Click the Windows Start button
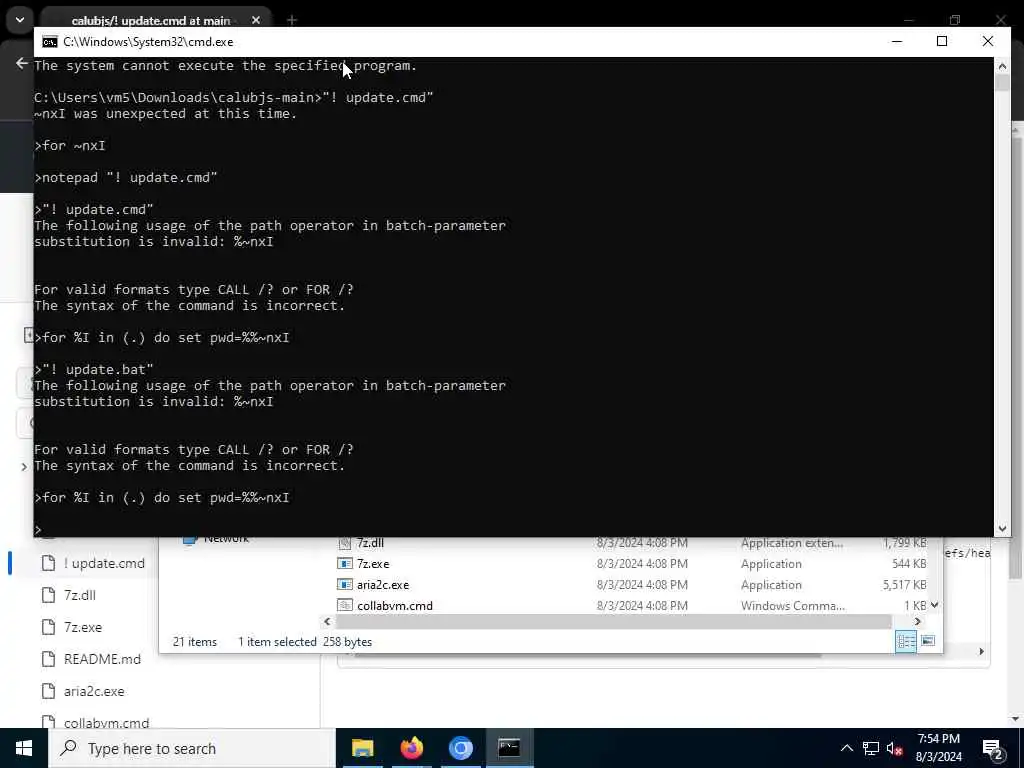1024x768 pixels. click(x=24, y=748)
